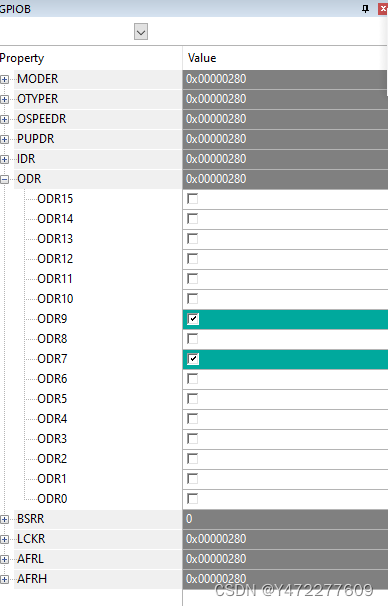The image size is (388, 606).
Task: Set the ODR8 bit checkbox
Action: point(192,339)
